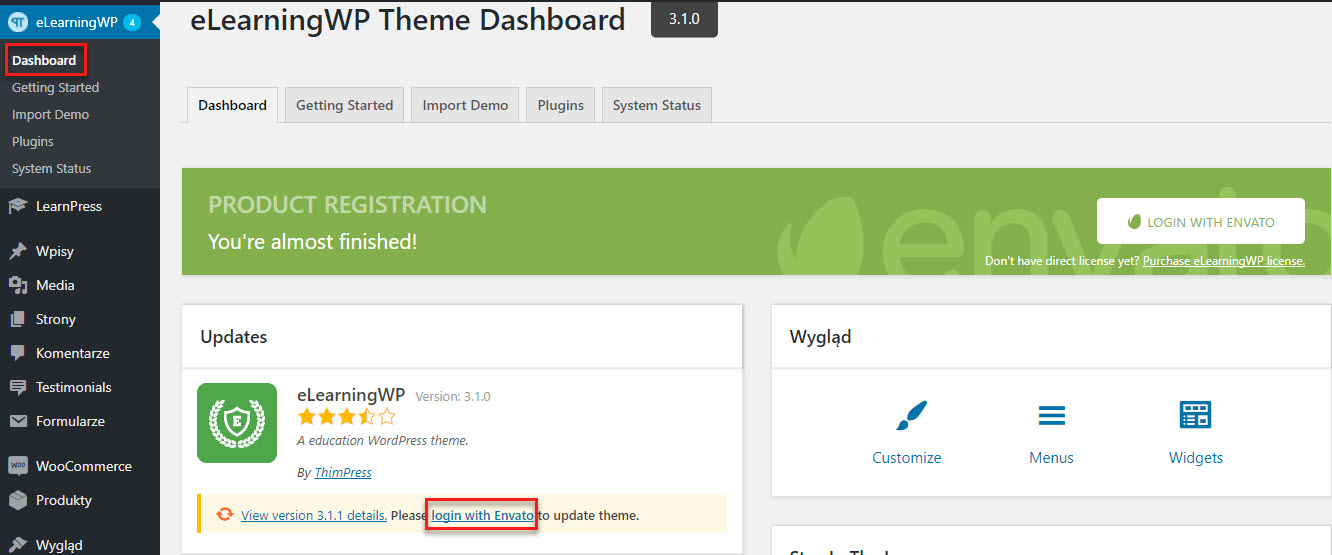Open the Dashboard tab

232,105
